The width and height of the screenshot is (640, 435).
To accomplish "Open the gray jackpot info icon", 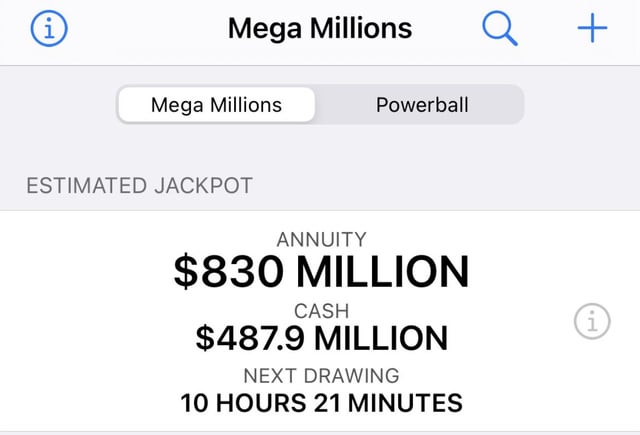I will click(592, 321).
